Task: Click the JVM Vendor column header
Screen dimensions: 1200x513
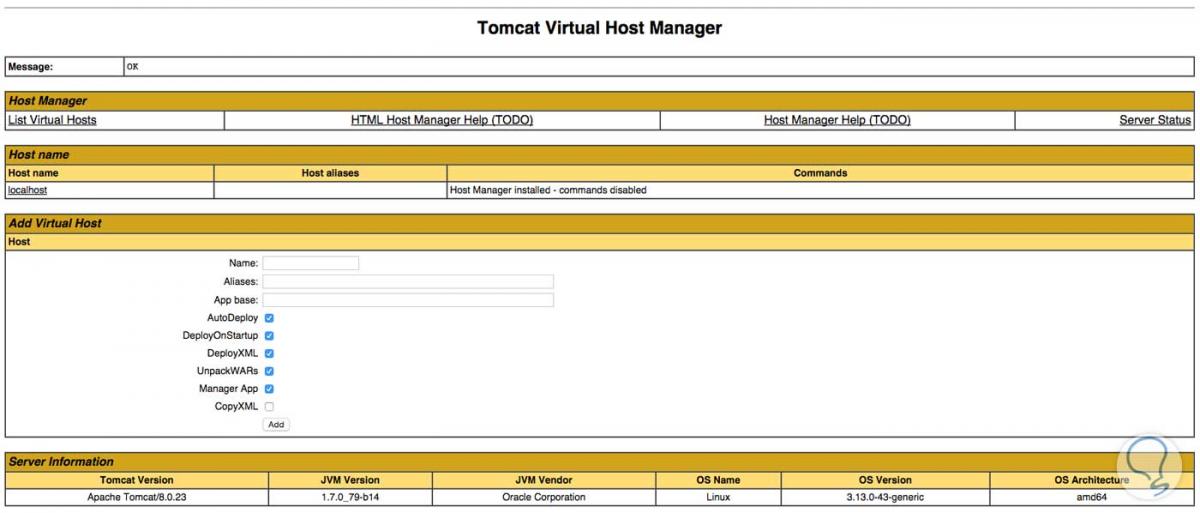Action: pyautogui.click(x=544, y=480)
